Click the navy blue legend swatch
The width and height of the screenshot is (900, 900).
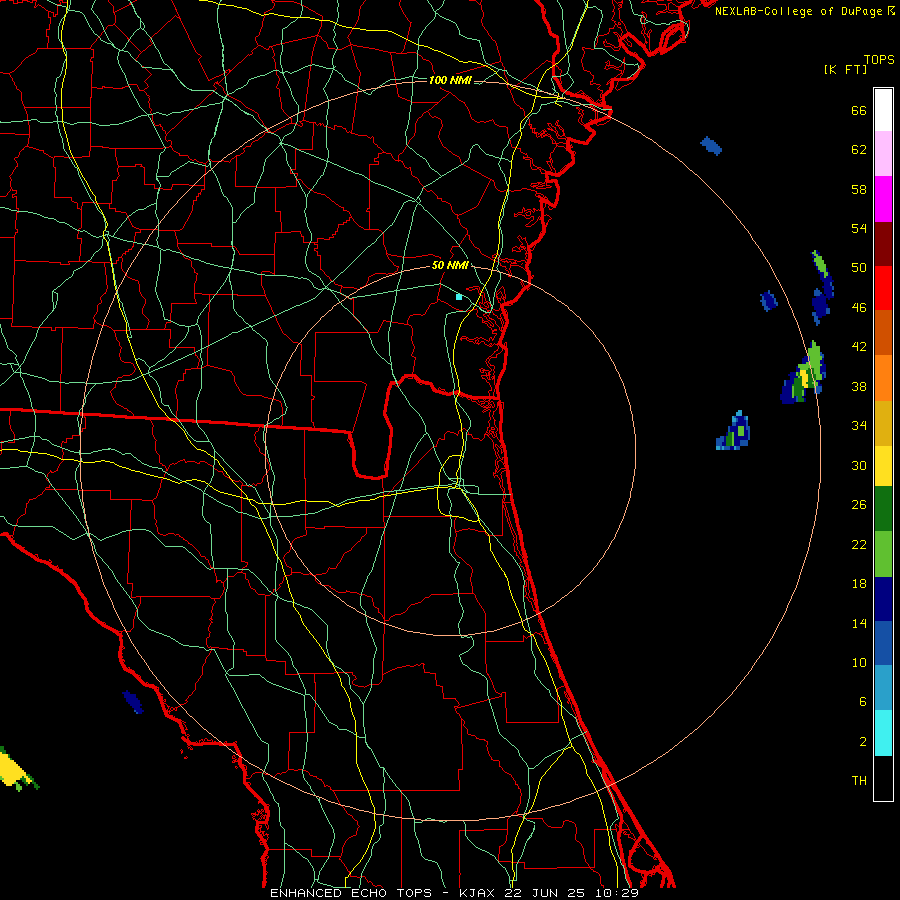point(883,599)
